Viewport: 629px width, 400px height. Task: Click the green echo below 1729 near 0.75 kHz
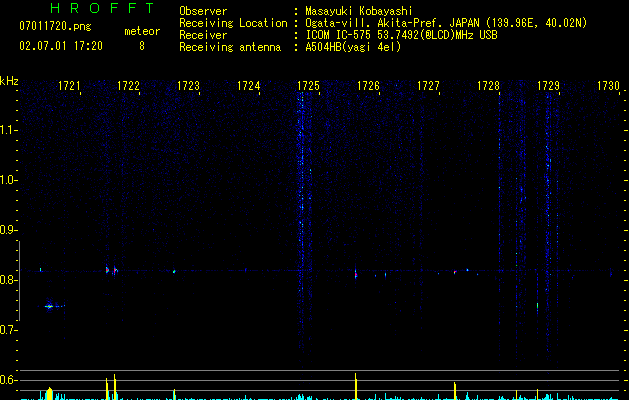click(538, 306)
